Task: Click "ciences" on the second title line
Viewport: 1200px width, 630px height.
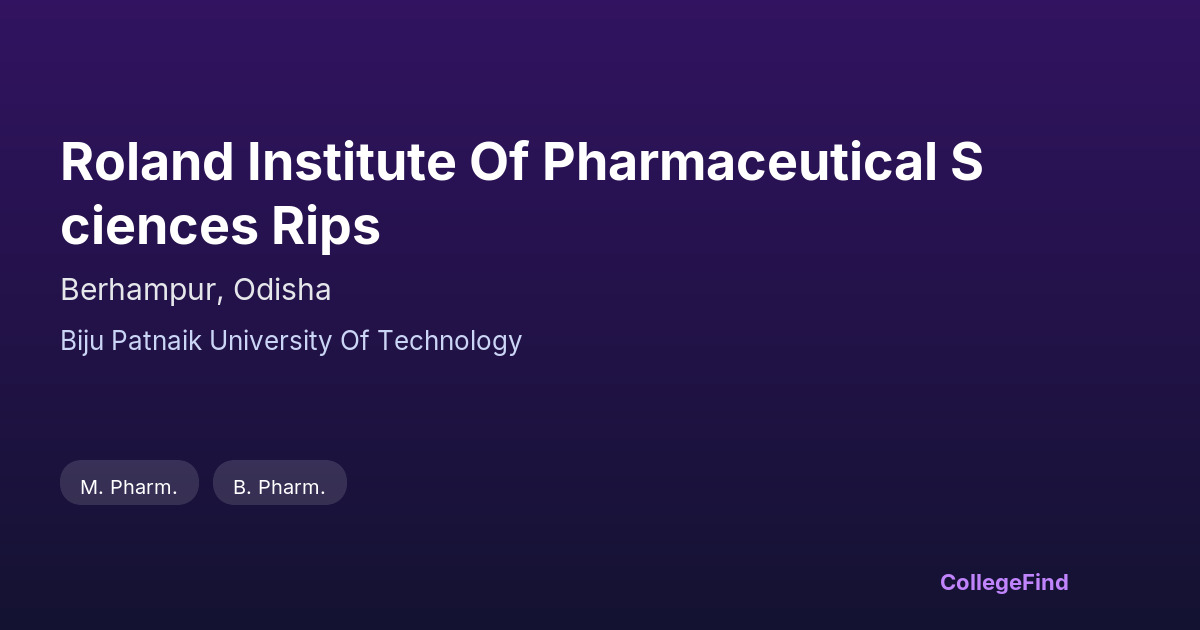Action: (157, 226)
